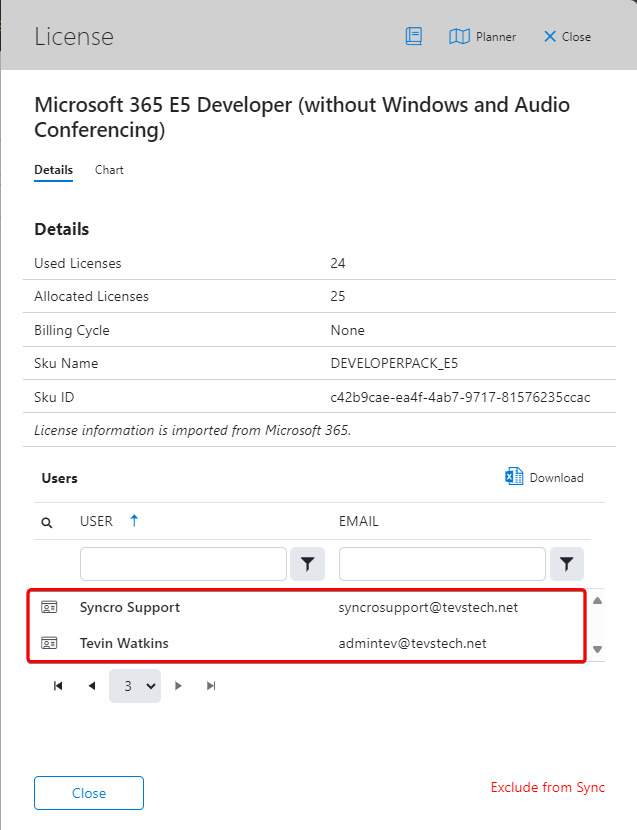Click email syncrosupport@tevstech.net
Screen dimensions: 637x830
tap(428, 607)
